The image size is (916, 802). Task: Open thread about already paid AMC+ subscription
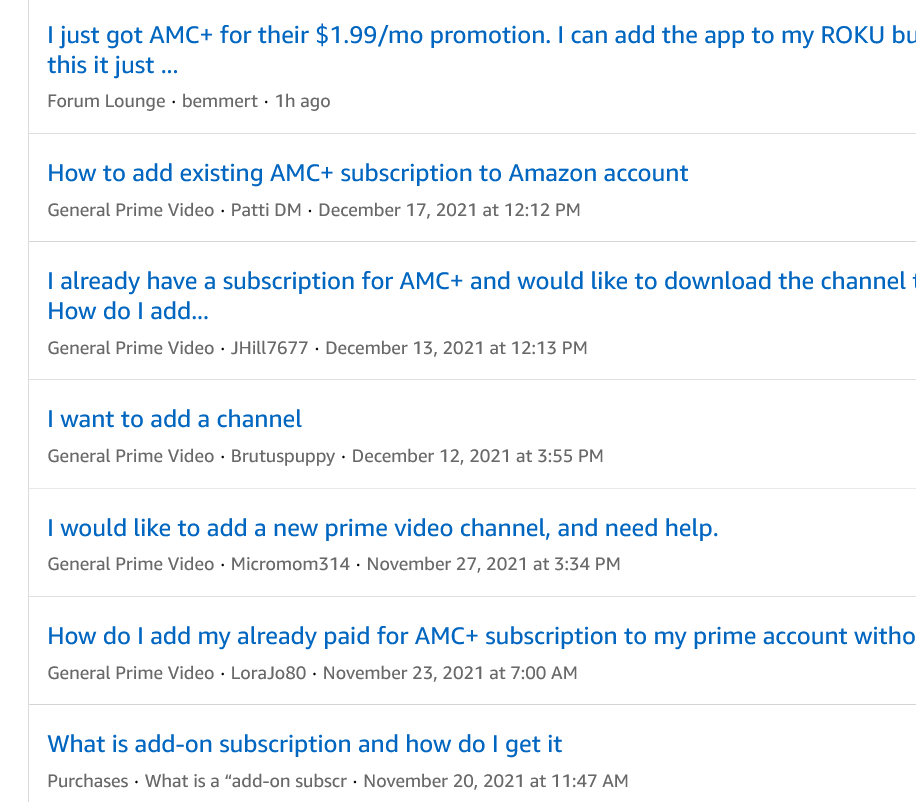pos(480,636)
